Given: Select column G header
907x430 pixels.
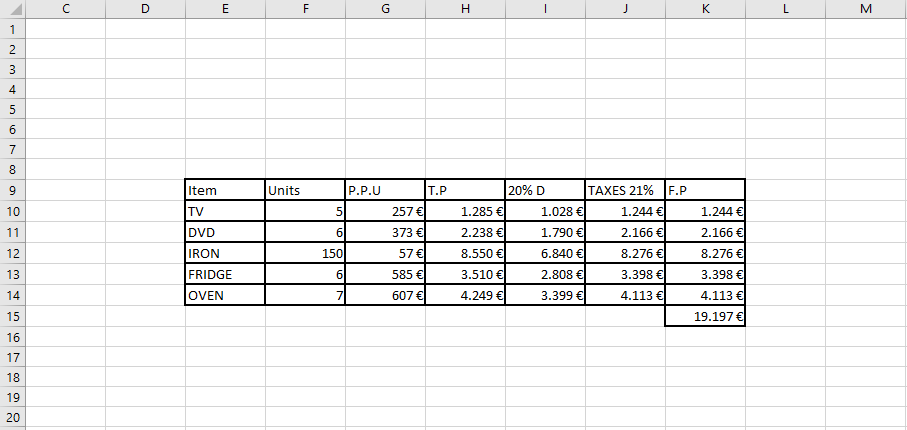Looking at the screenshot, I should (385, 9).
